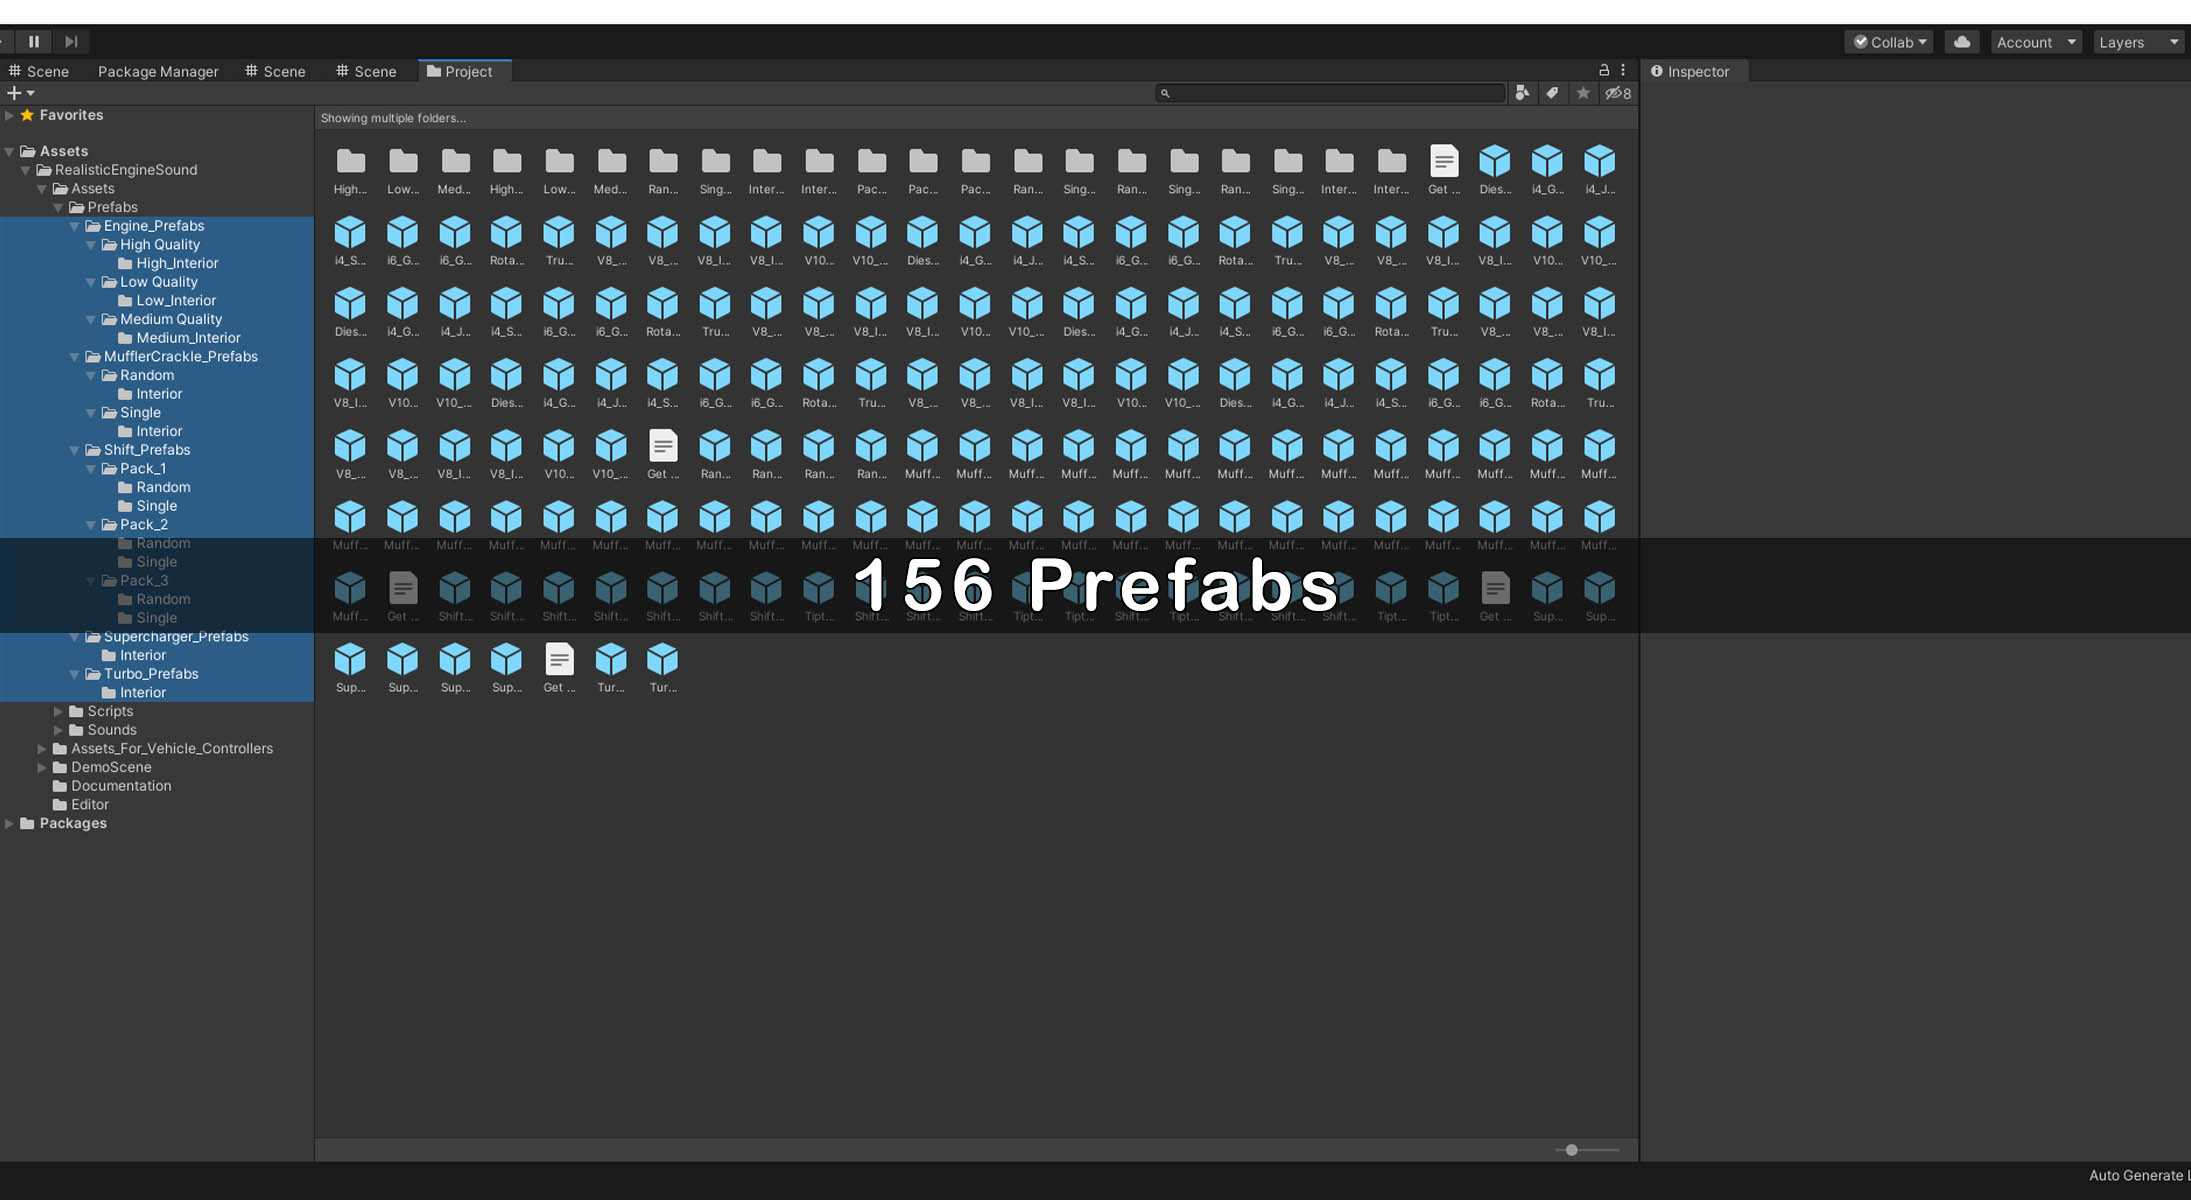Open the Collab dropdown
The height and width of the screenshot is (1200, 2191).
[x=1889, y=42]
